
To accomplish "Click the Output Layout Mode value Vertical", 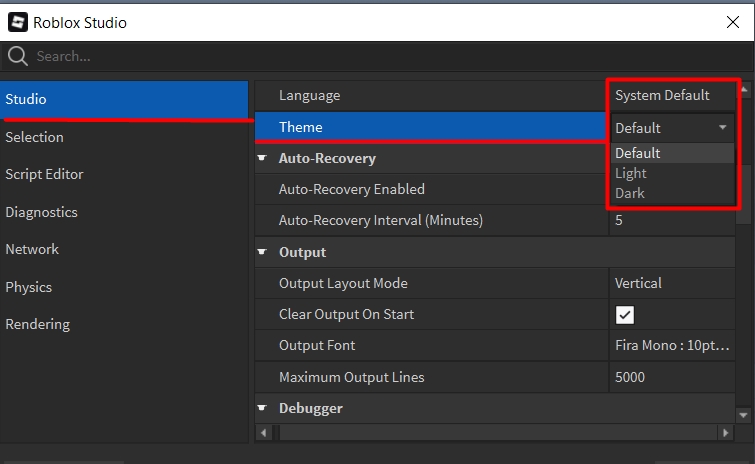I will click(638, 283).
